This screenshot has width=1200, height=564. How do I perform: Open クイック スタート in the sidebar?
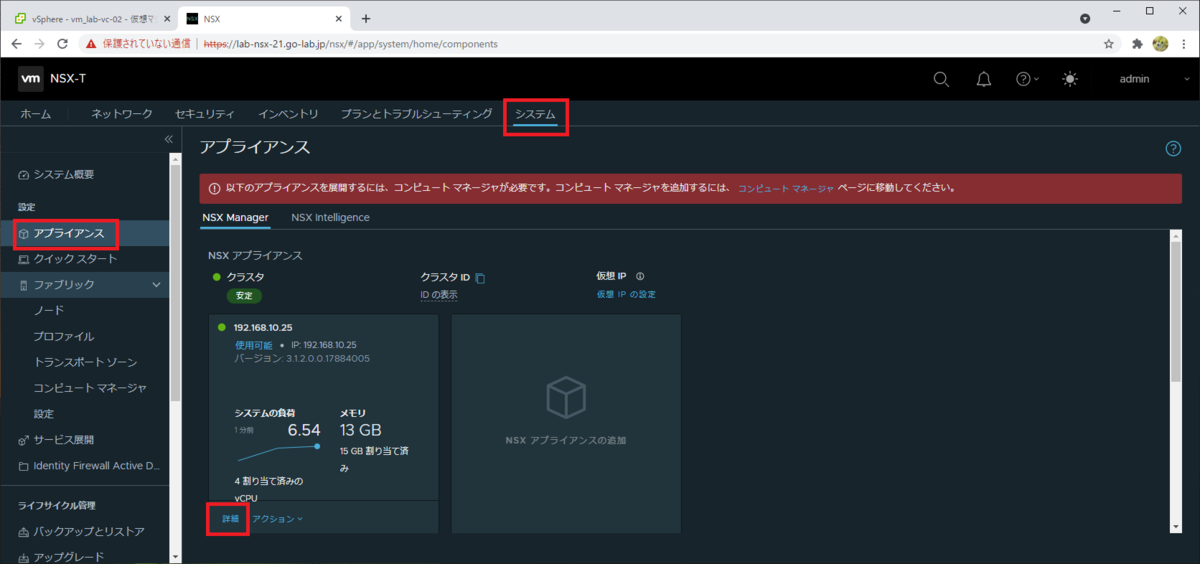tap(75, 259)
